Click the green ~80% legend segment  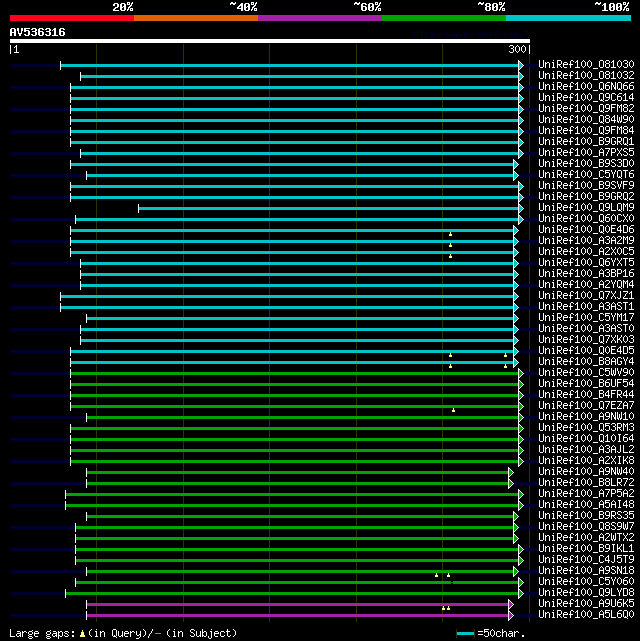[x=444, y=18]
